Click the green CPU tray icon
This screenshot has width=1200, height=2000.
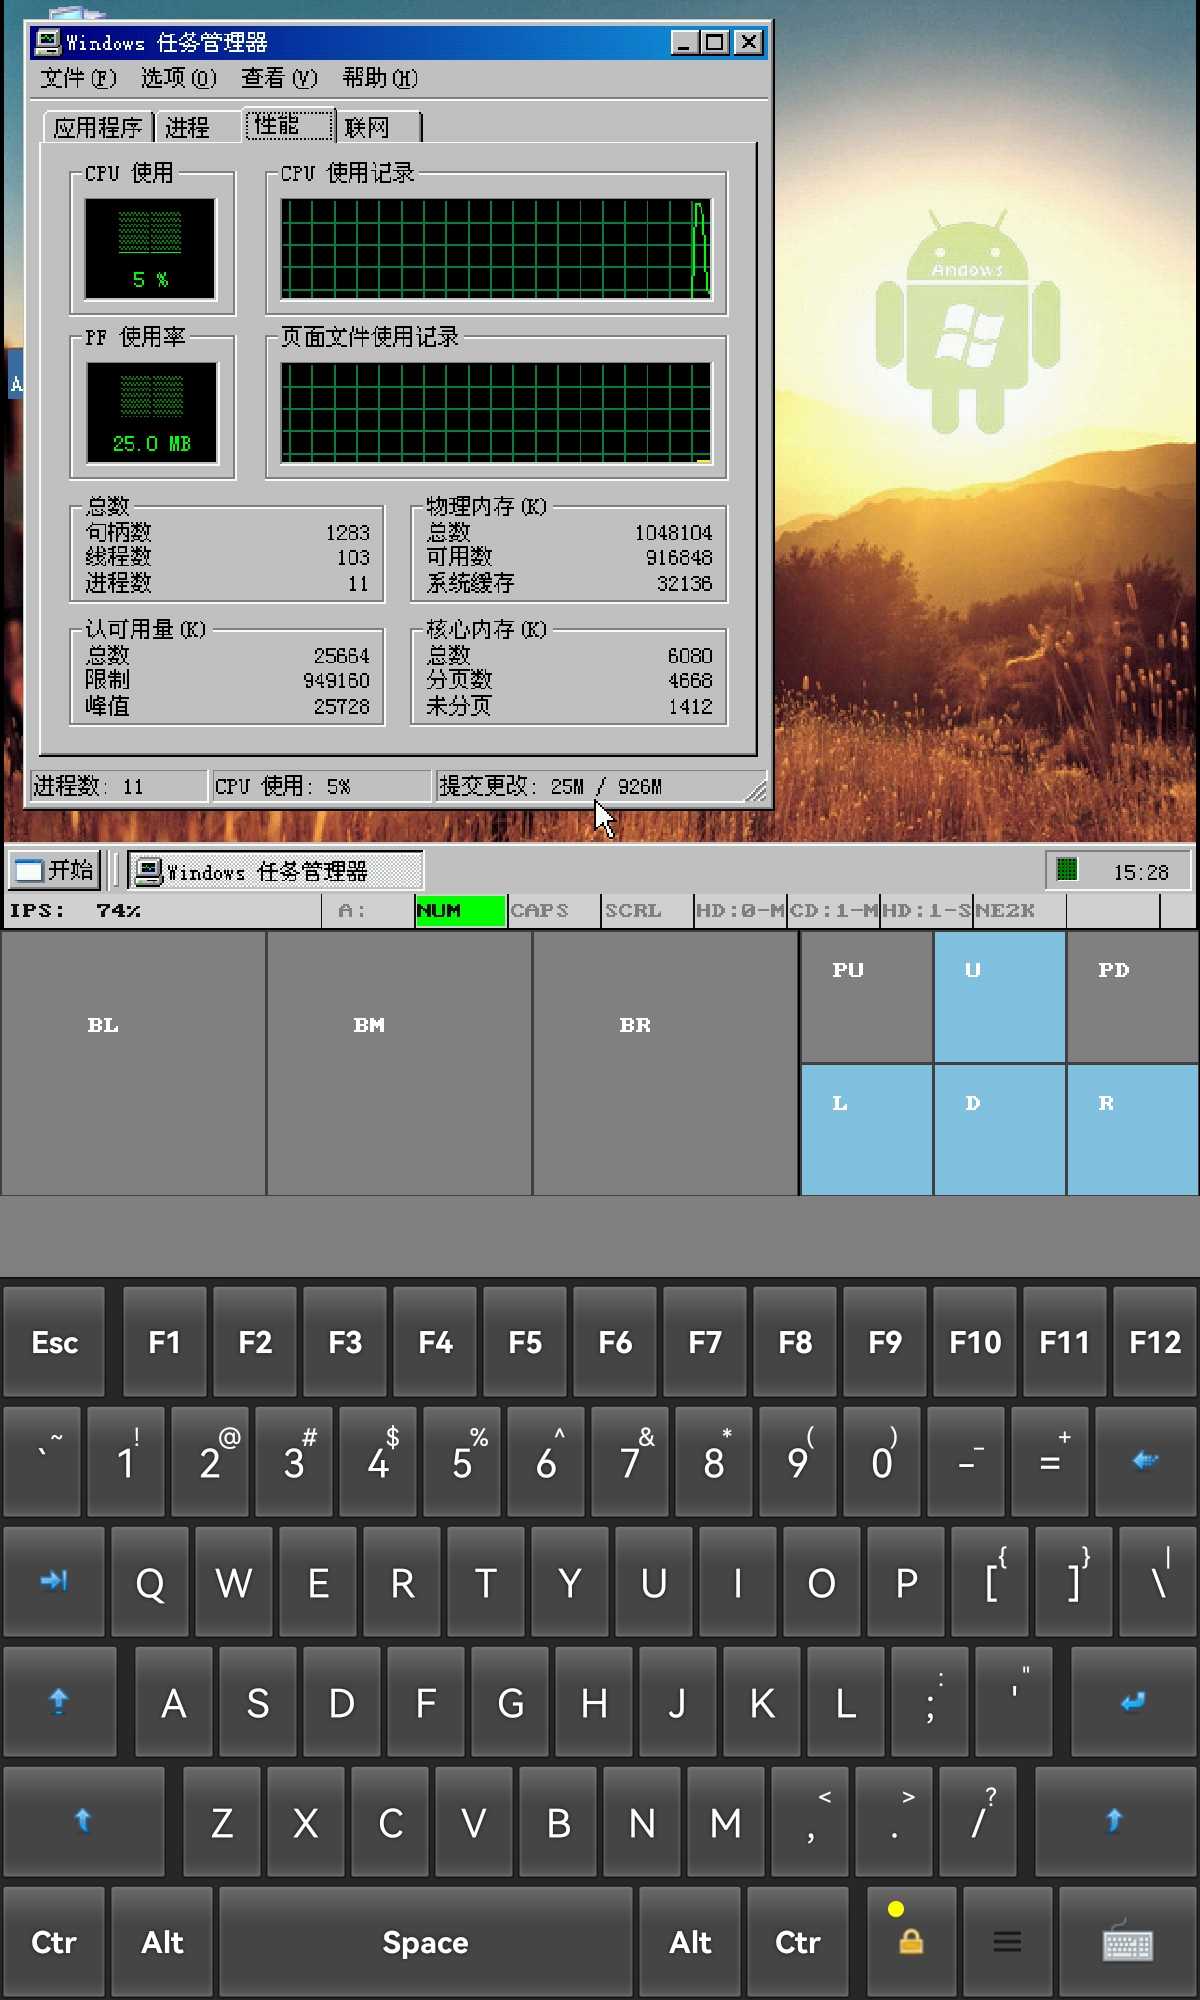tap(1067, 870)
